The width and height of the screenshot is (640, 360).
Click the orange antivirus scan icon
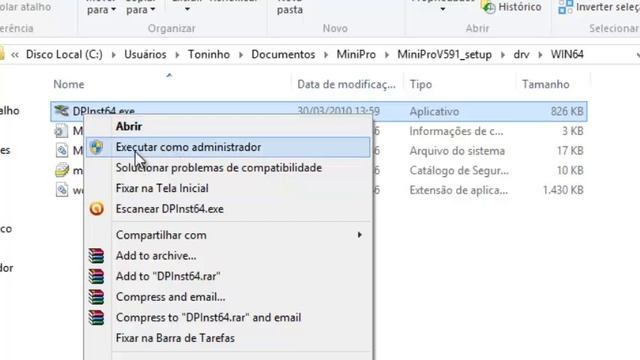[97, 209]
